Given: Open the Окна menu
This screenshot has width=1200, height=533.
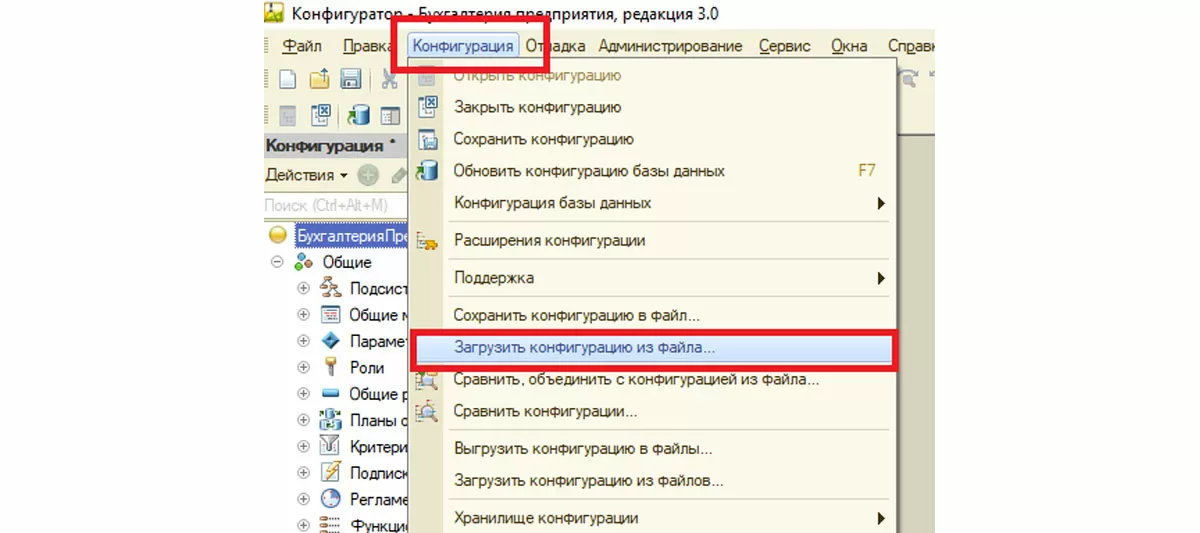Looking at the screenshot, I should [x=849, y=46].
